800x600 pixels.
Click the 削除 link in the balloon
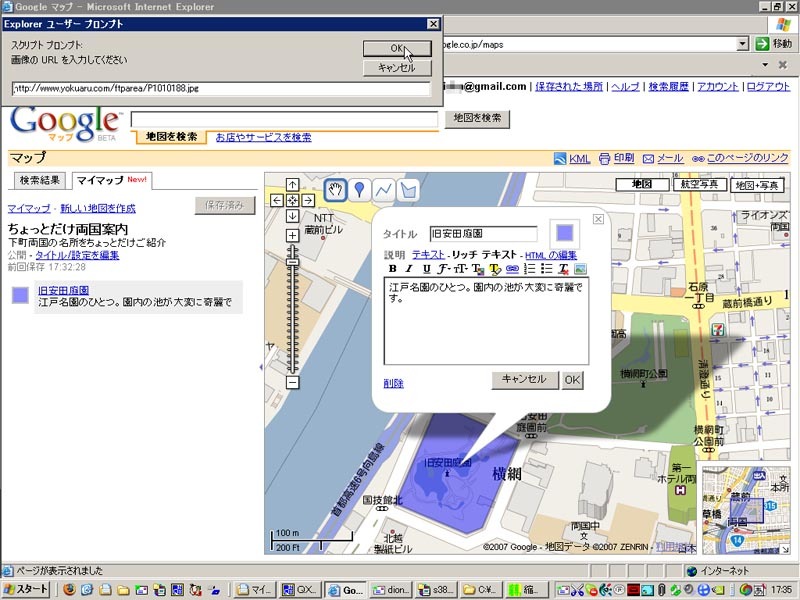click(x=393, y=383)
